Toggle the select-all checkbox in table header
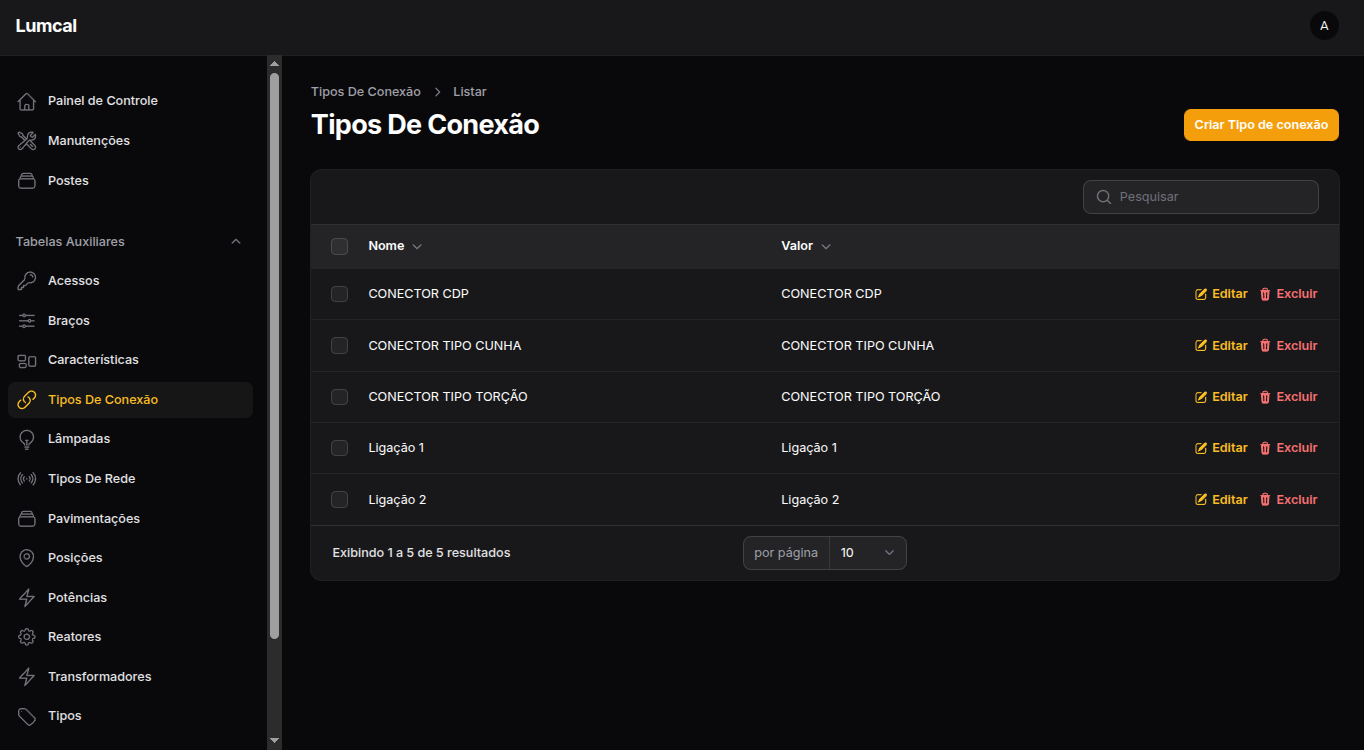Viewport: 1364px width, 750px height. [339, 246]
